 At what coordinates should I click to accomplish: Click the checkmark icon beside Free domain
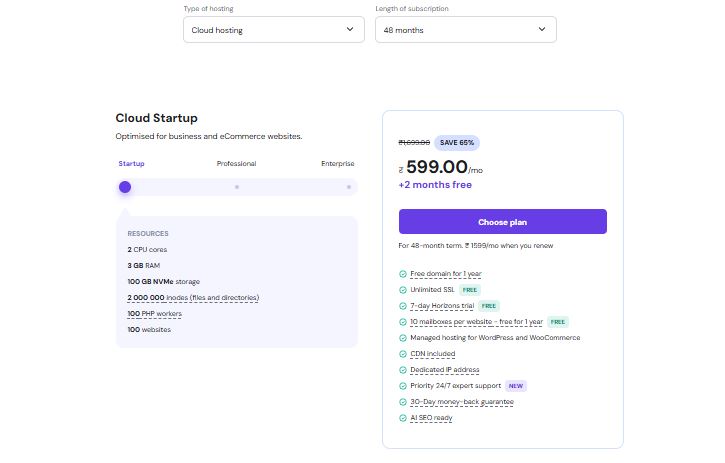coord(403,273)
